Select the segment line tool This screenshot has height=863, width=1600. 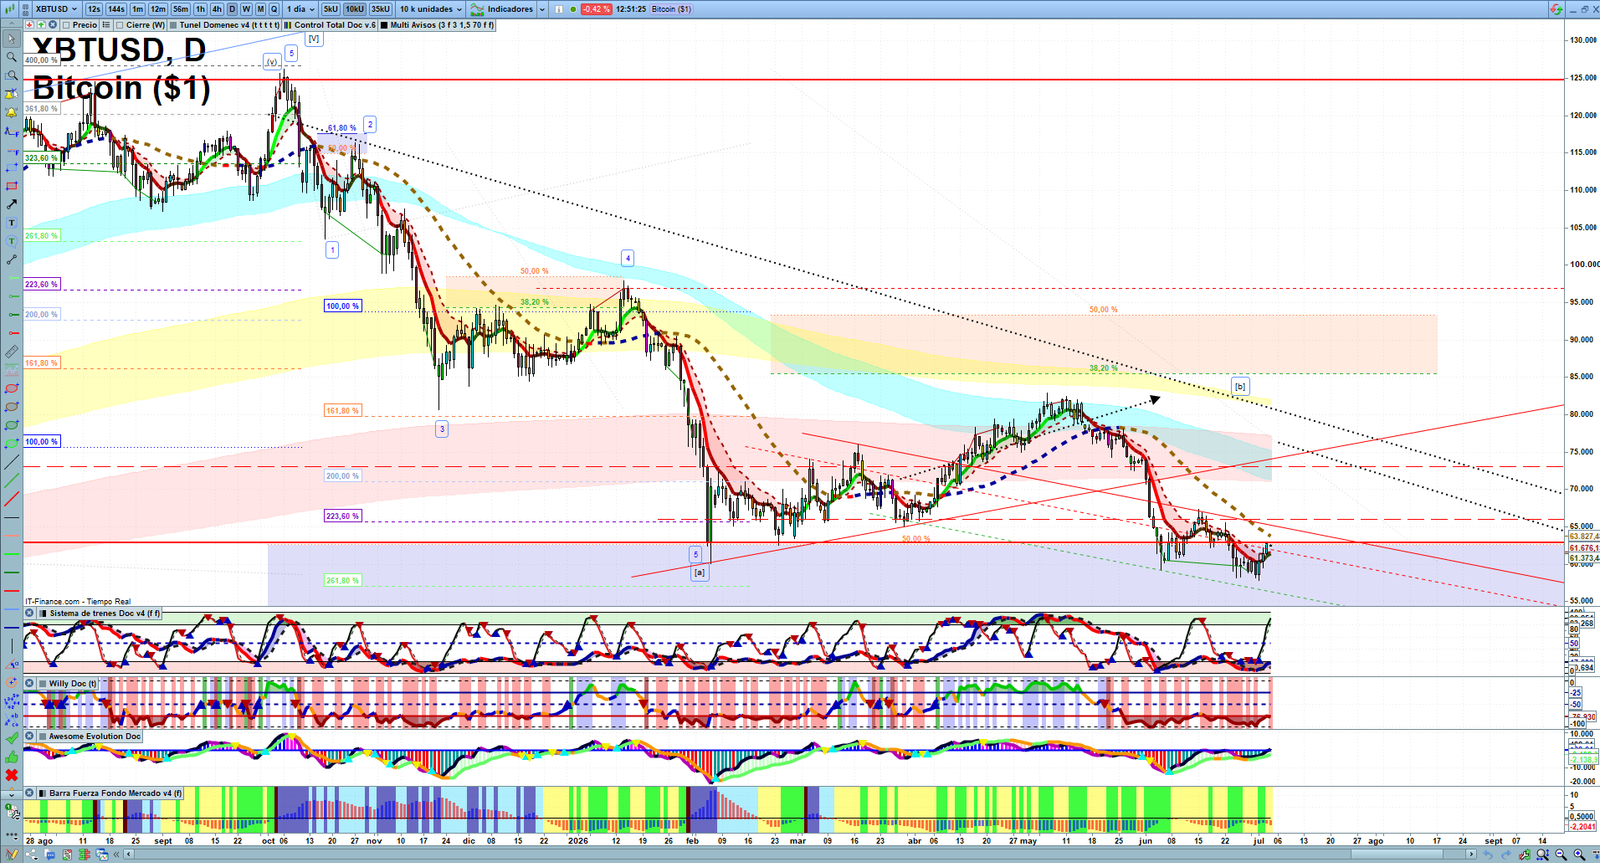[x=12, y=260]
